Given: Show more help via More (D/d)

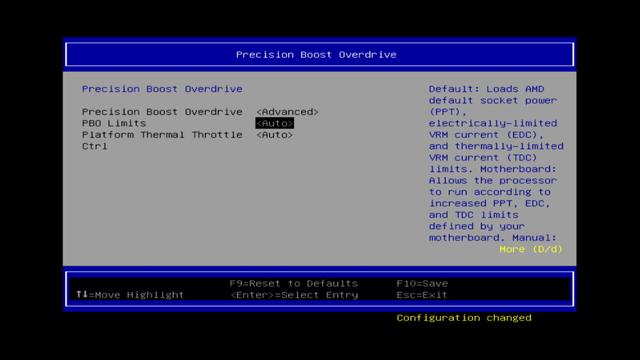Looking at the screenshot, I should [531, 249].
